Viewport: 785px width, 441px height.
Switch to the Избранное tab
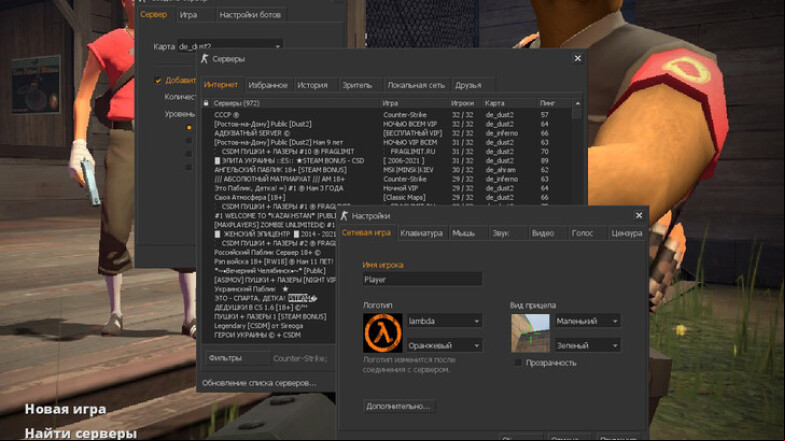[x=268, y=85]
